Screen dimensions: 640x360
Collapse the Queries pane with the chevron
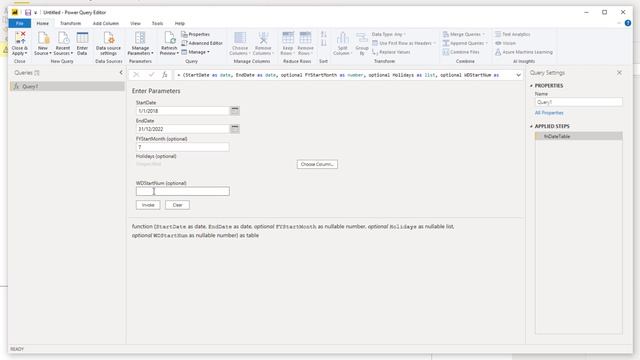[121, 72]
